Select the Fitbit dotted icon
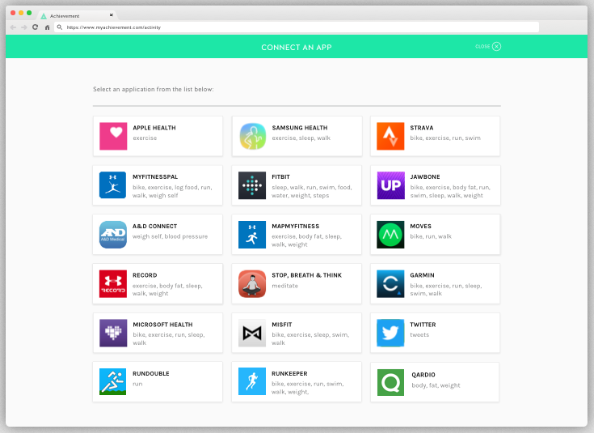The width and height of the screenshot is (594, 433). click(x=252, y=185)
